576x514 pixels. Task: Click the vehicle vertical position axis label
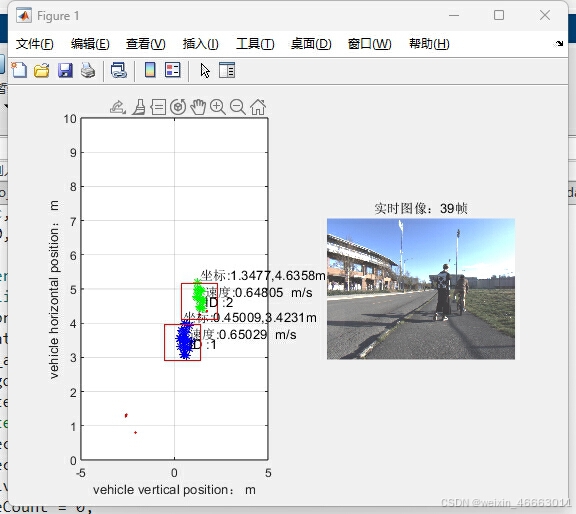[x=174, y=490]
